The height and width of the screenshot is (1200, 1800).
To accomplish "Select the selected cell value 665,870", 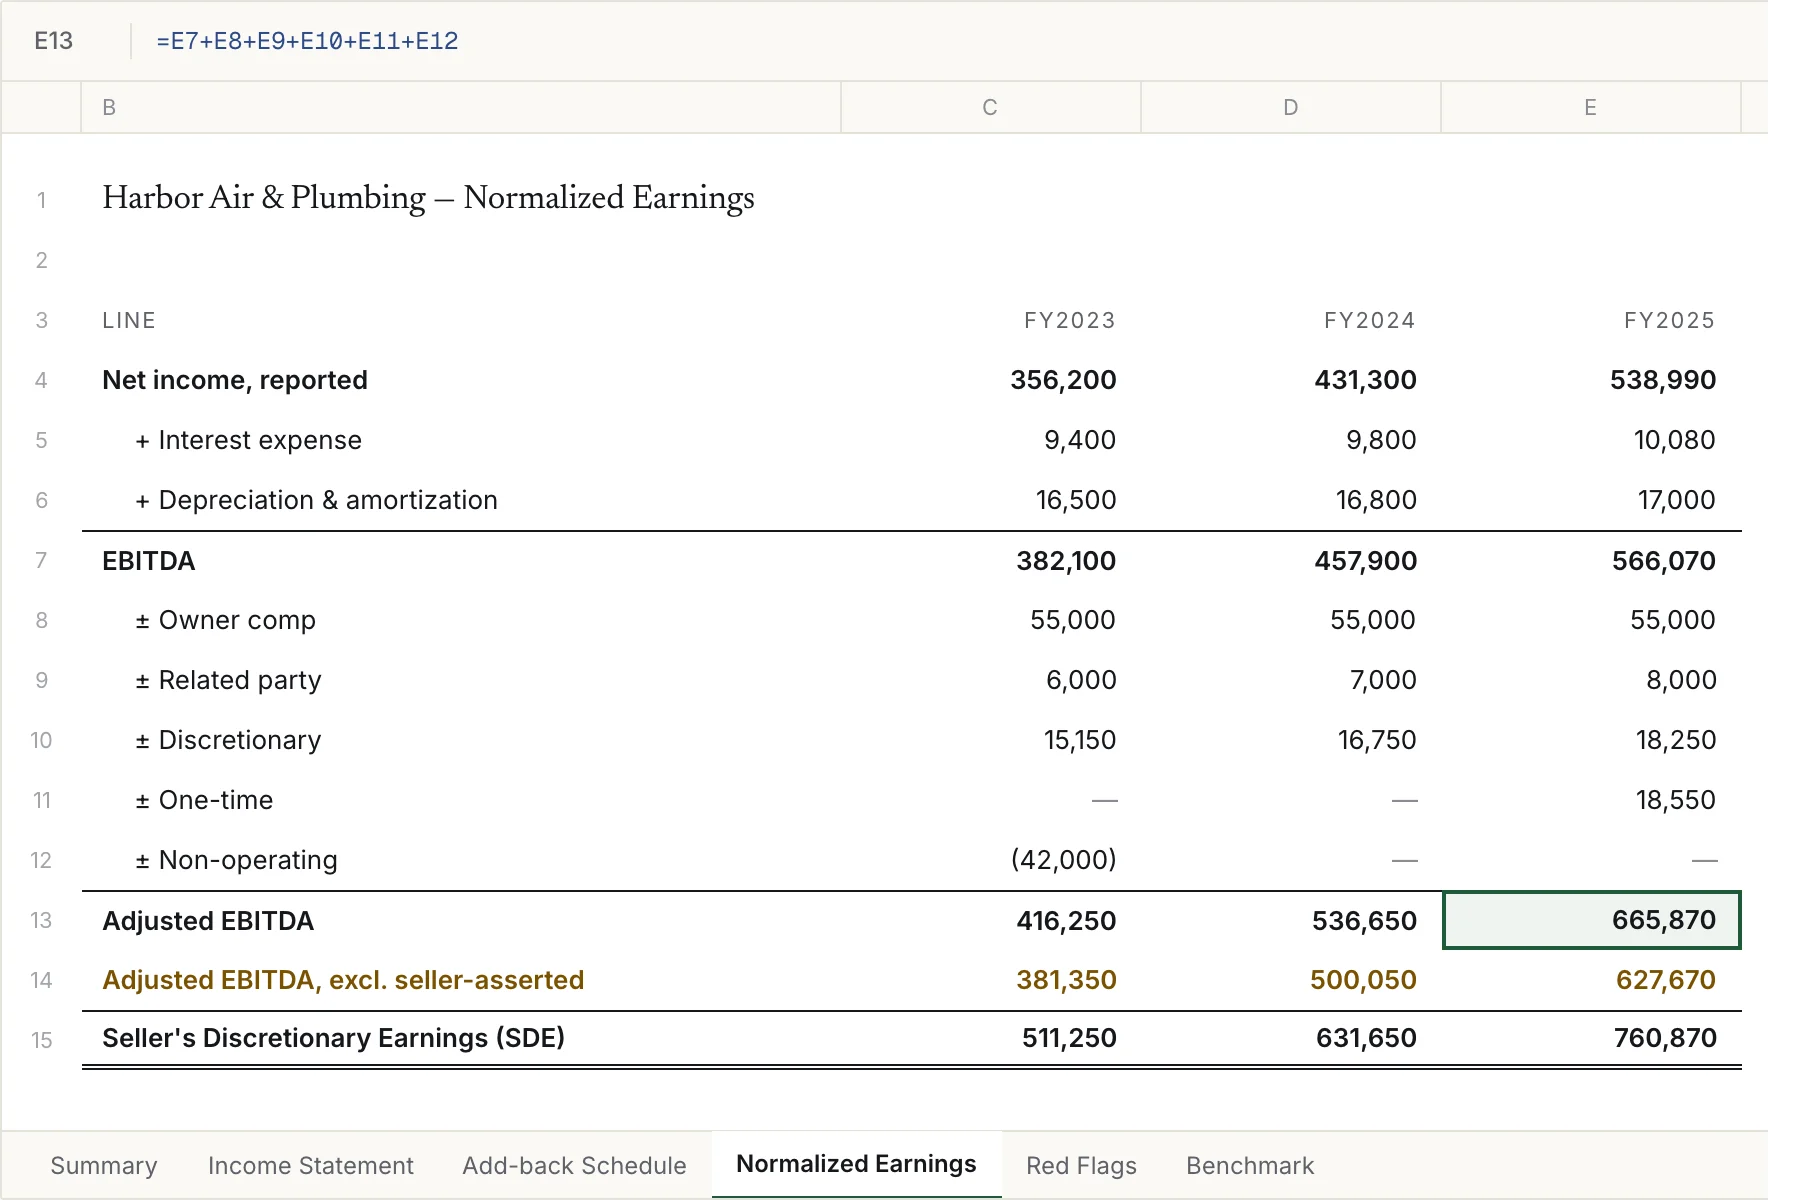I will 1592,920.
